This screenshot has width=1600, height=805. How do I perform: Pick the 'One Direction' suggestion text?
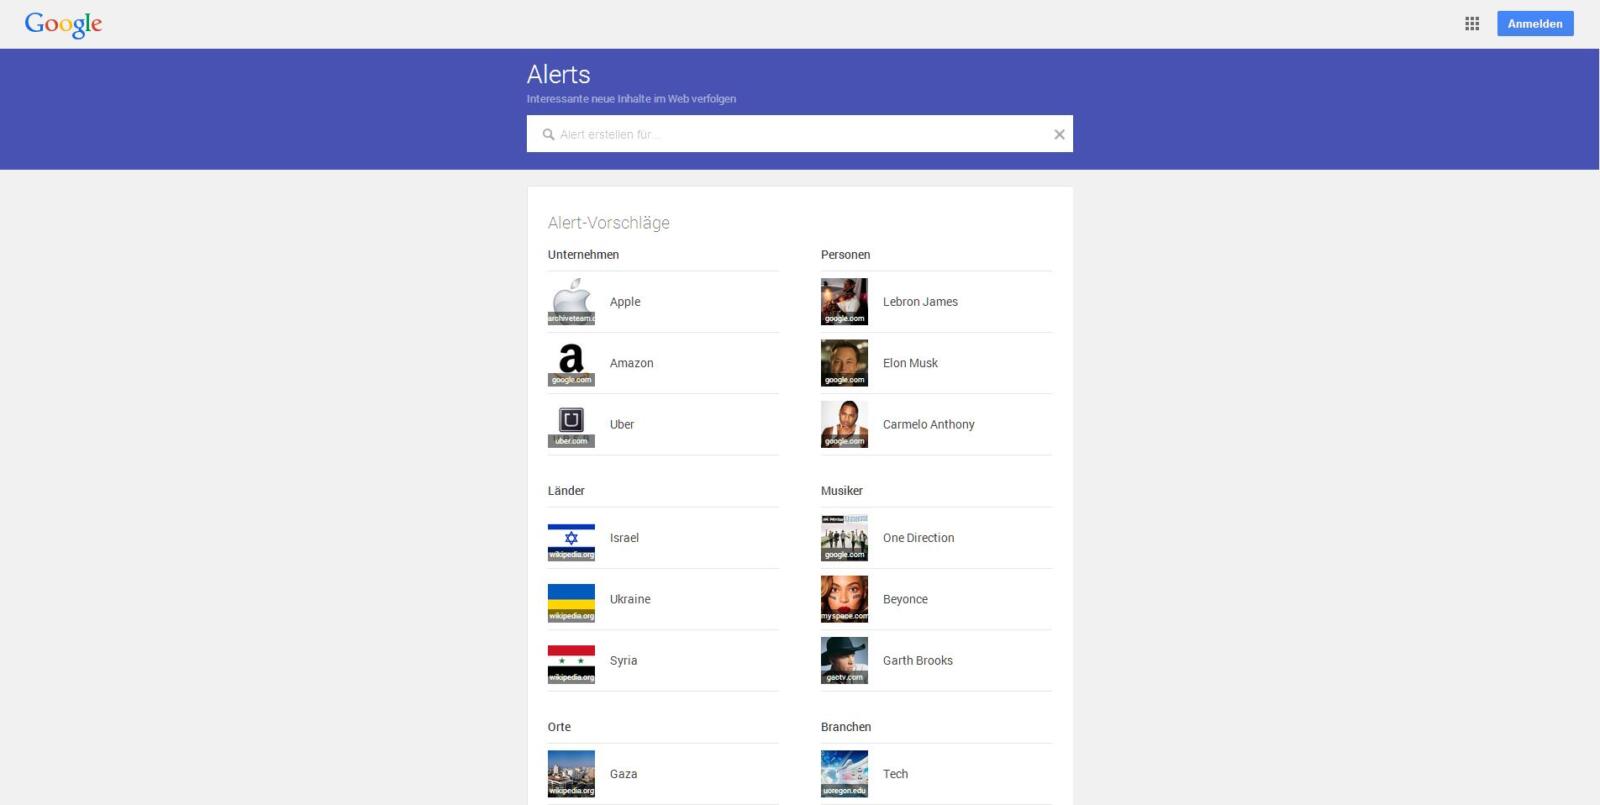(918, 538)
